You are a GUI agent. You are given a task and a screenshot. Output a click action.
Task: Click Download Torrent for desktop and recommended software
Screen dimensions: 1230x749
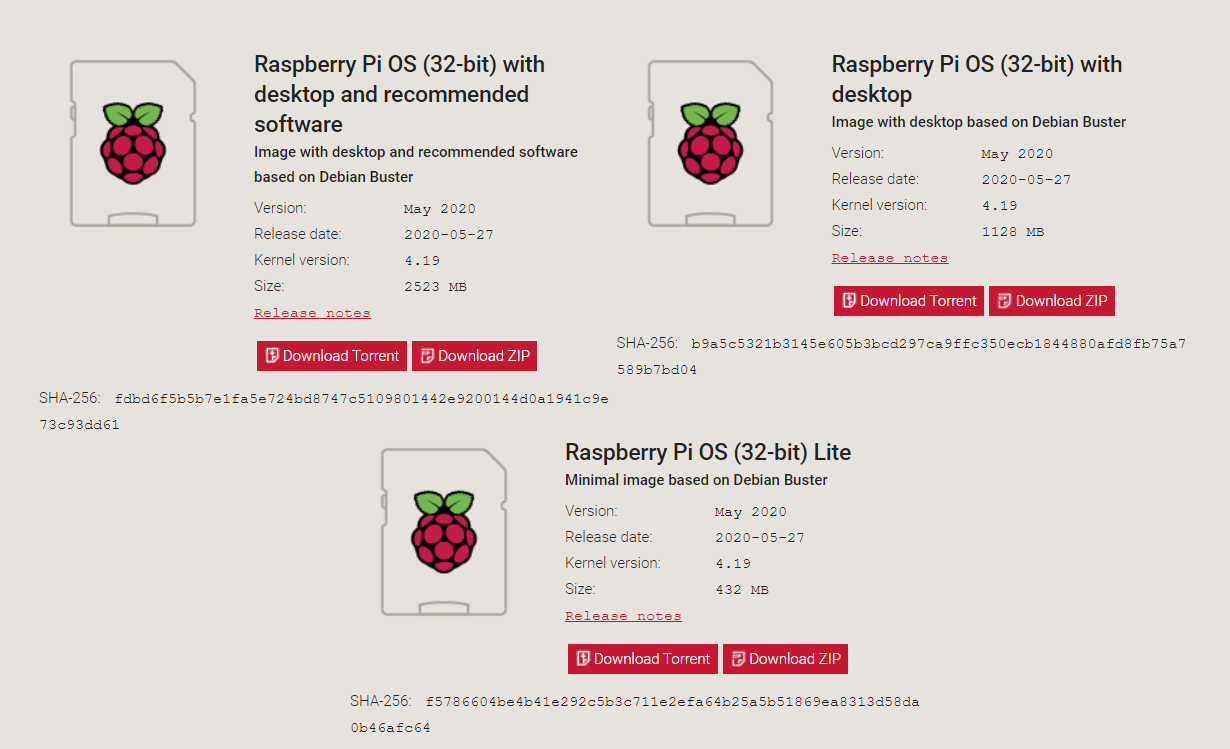pos(332,356)
